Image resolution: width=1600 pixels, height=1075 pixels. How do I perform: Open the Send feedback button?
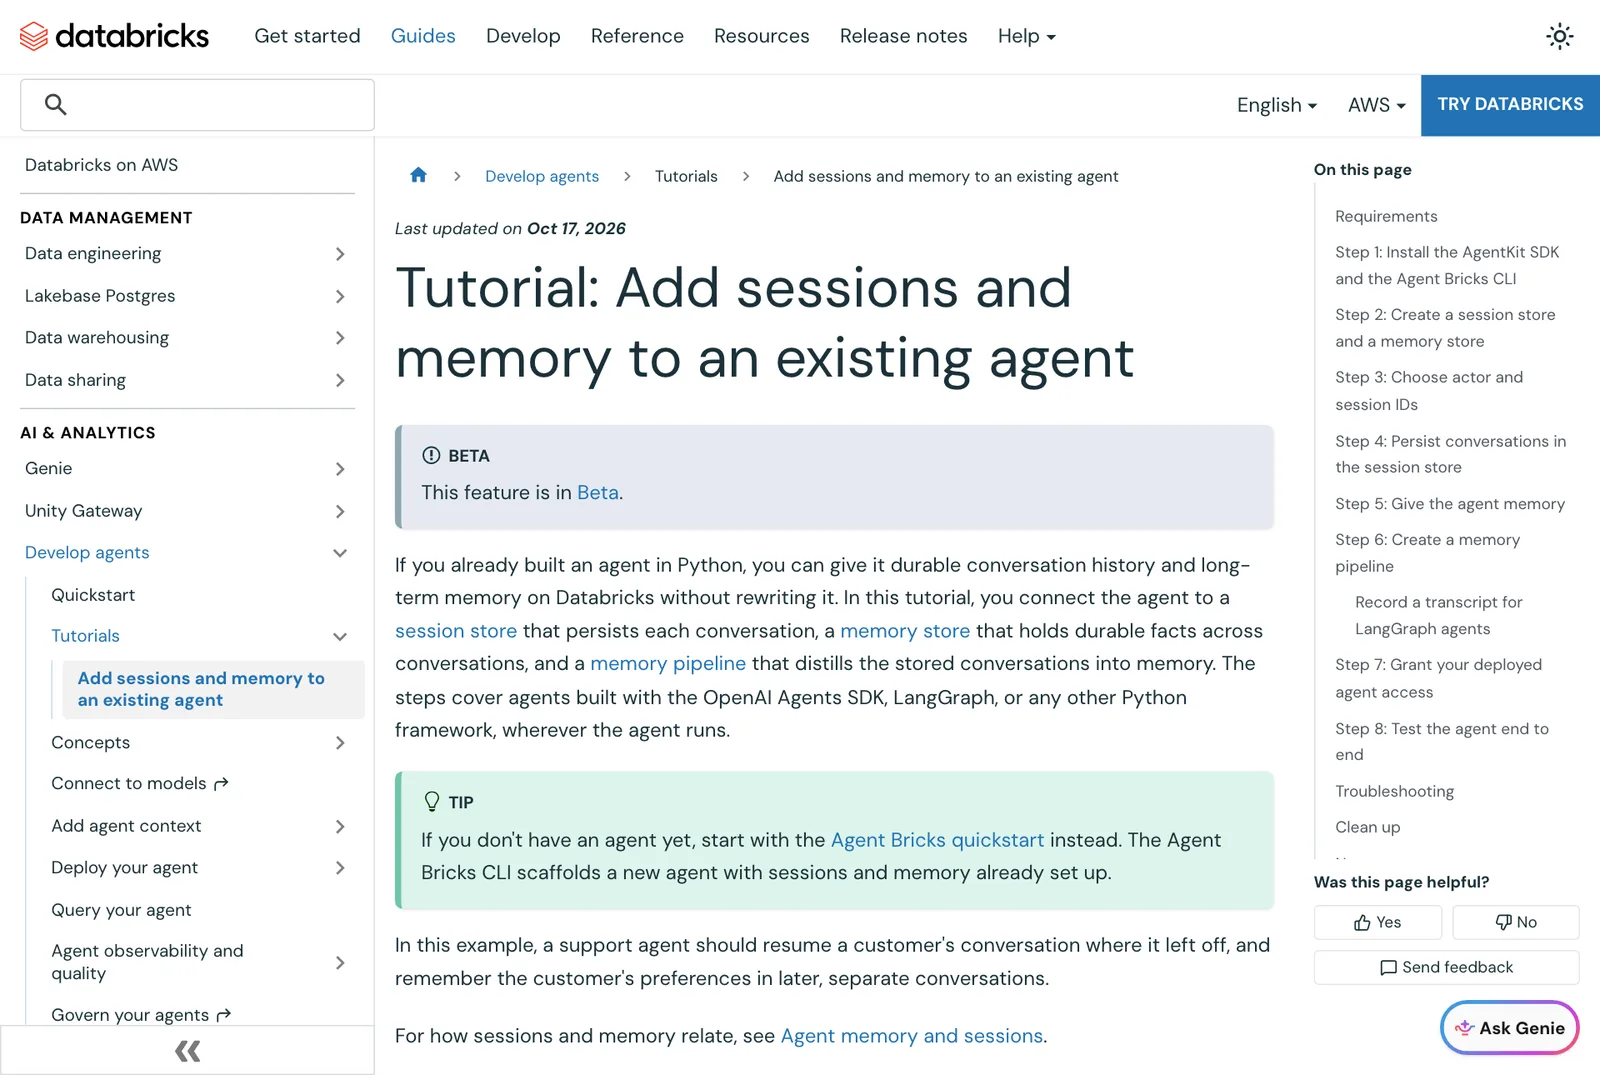(x=1446, y=967)
